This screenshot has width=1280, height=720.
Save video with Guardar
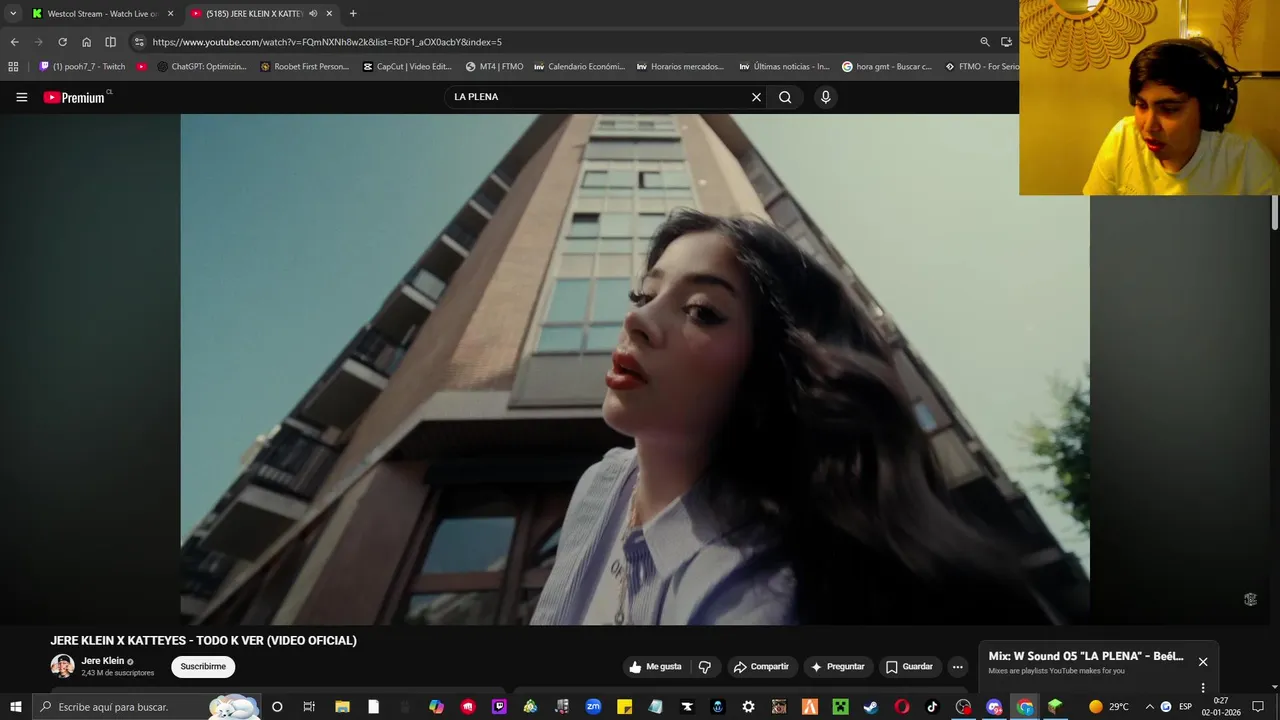(909, 667)
